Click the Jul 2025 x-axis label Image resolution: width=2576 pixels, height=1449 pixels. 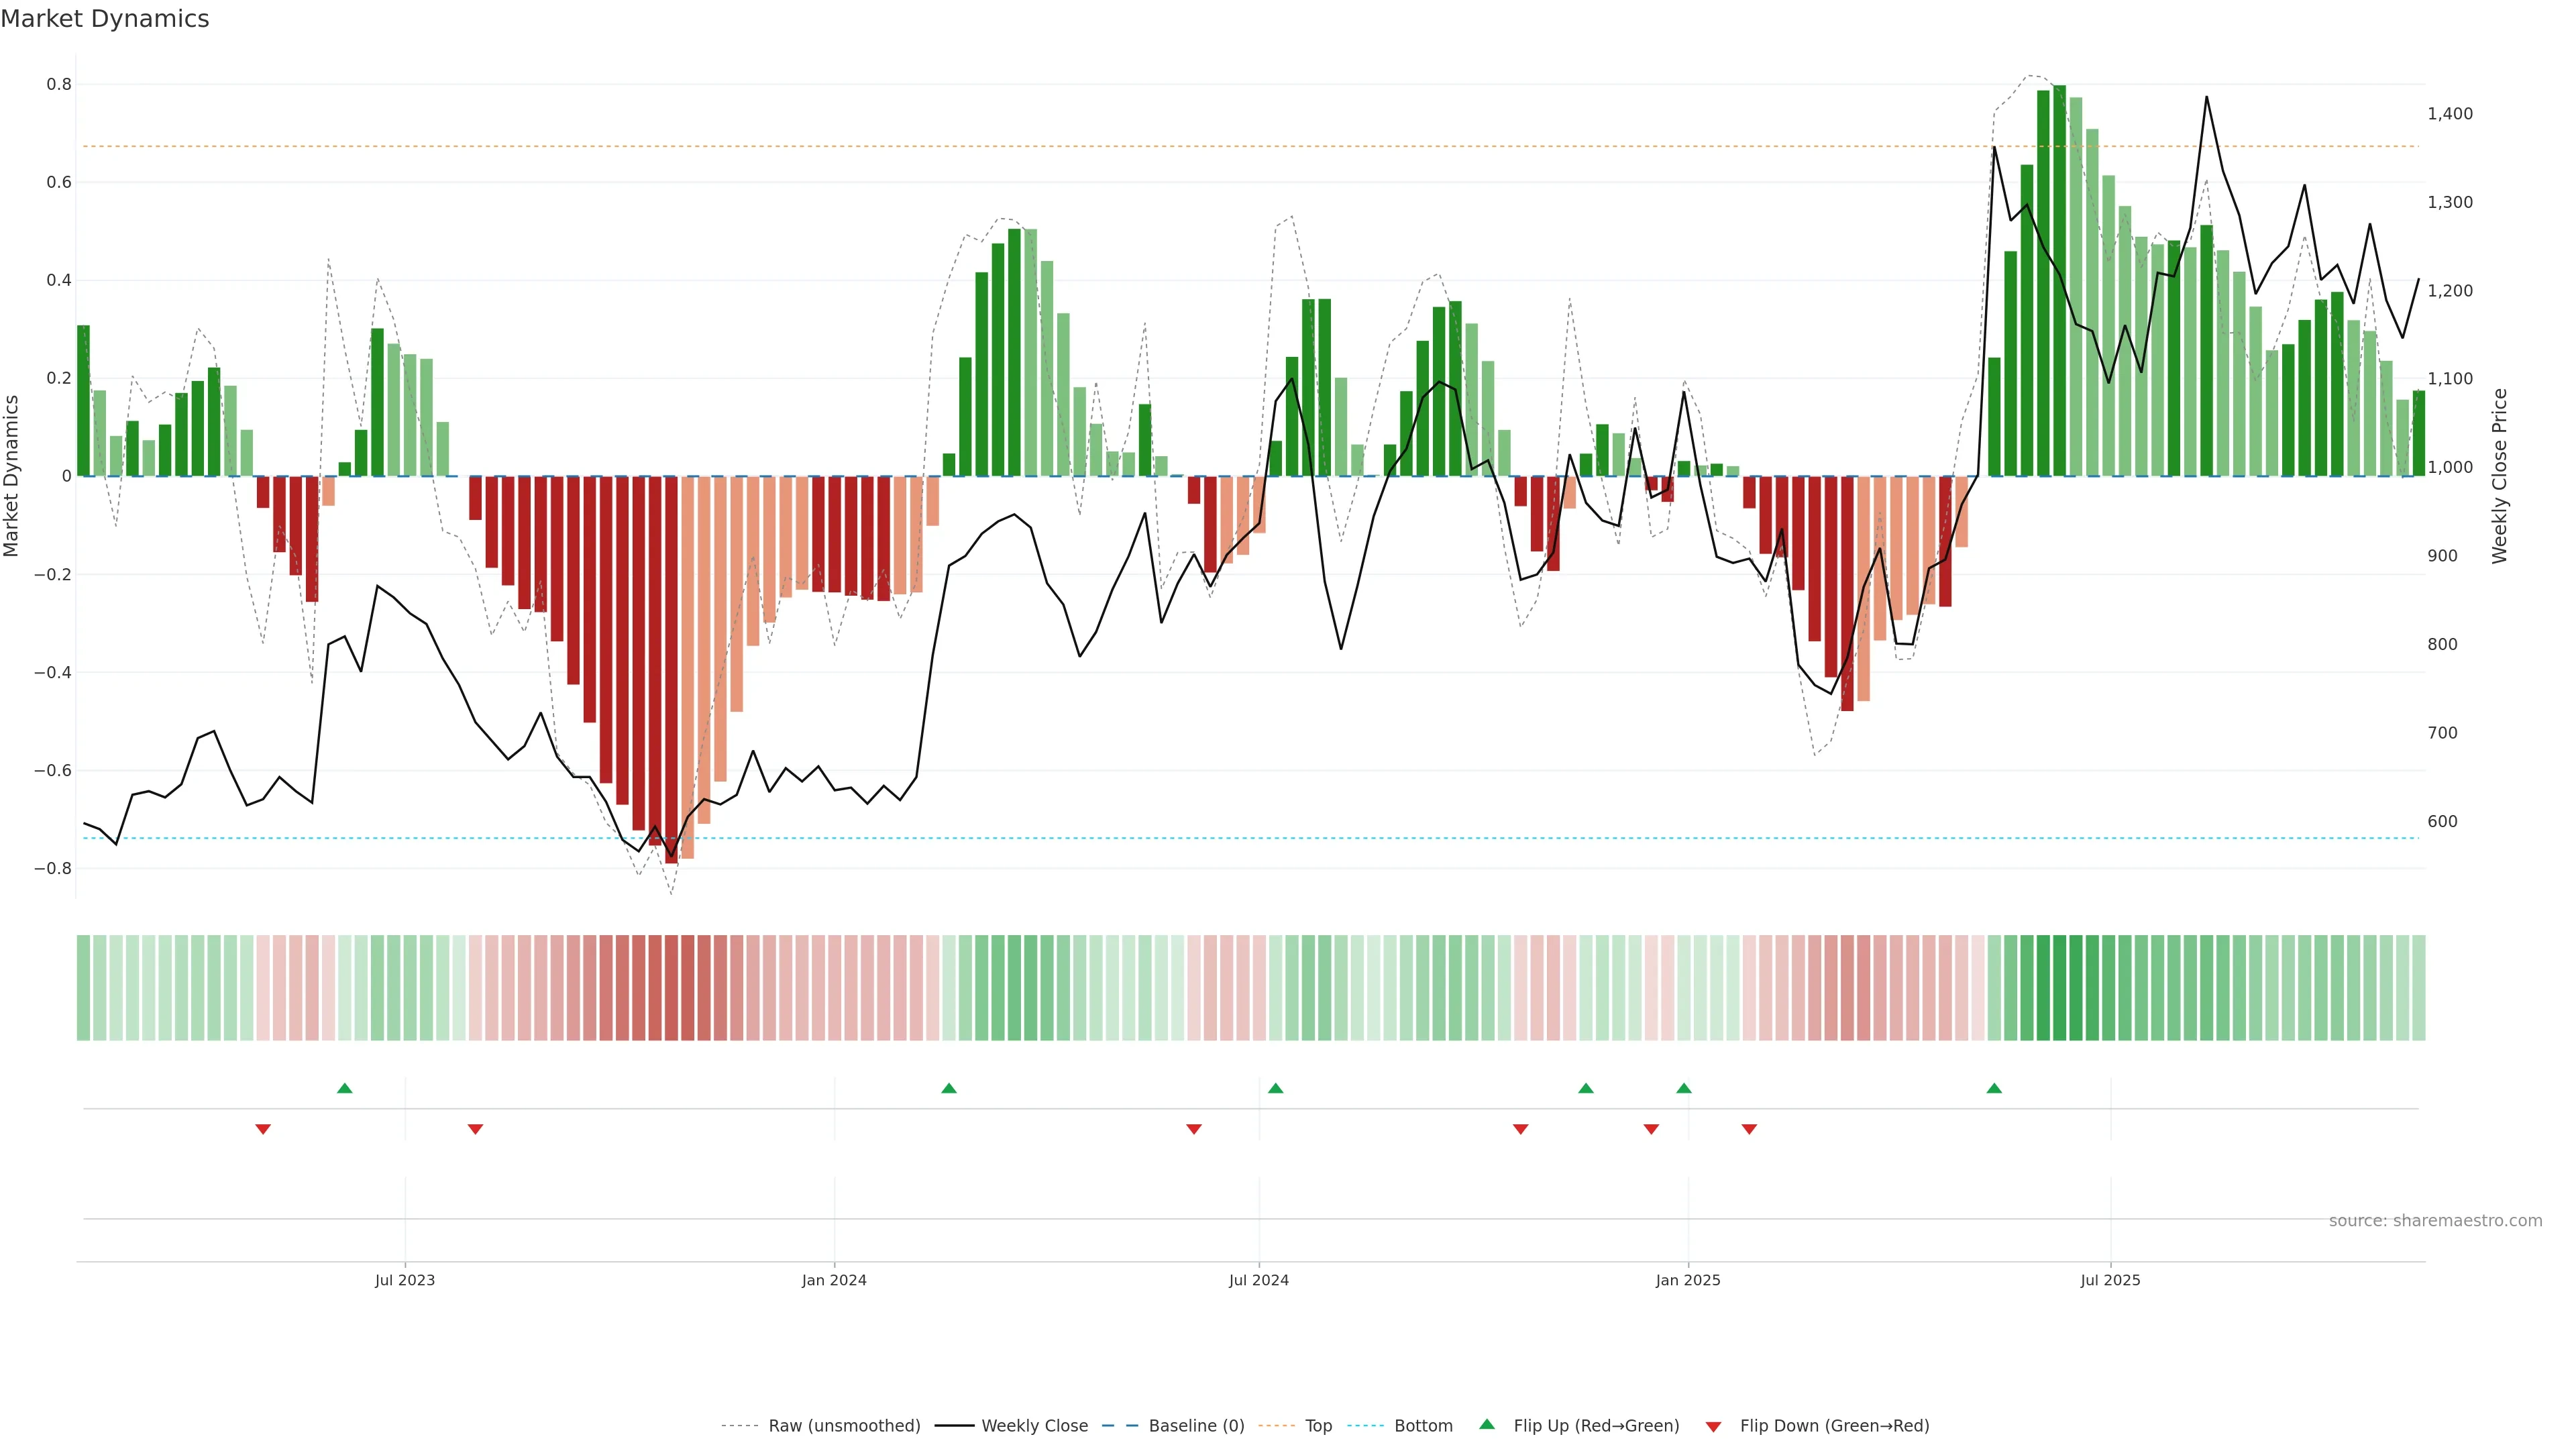(x=2110, y=1280)
